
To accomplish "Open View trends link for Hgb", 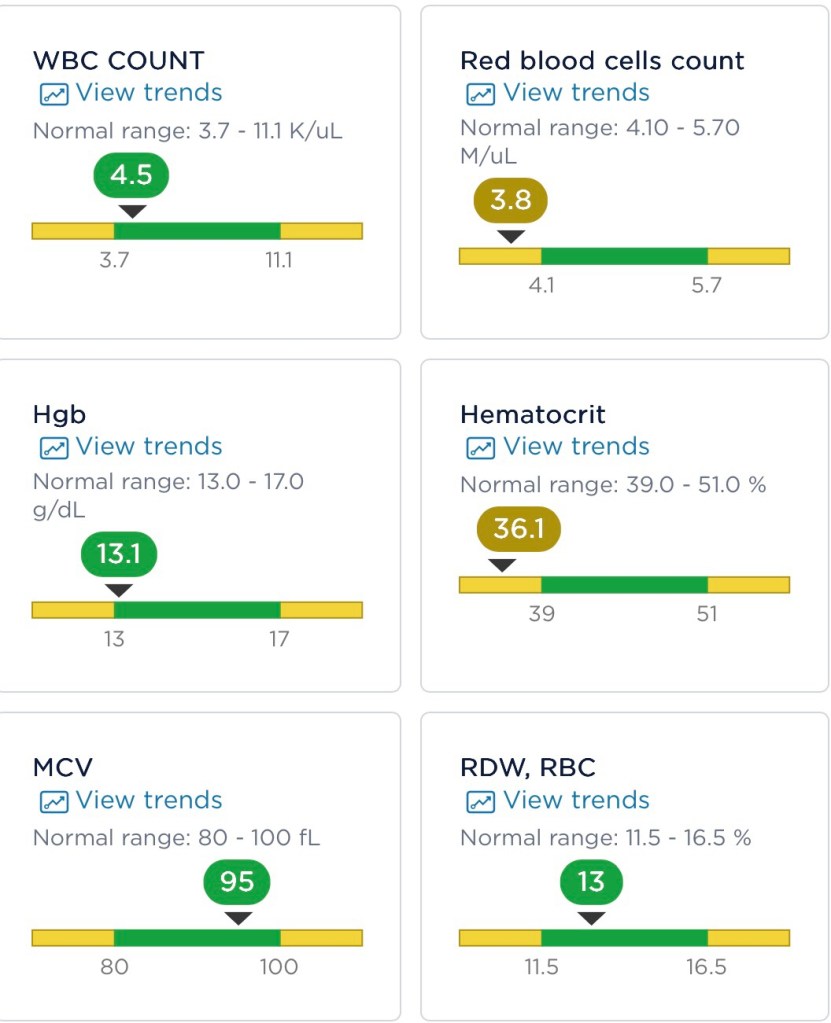I will click(149, 447).
